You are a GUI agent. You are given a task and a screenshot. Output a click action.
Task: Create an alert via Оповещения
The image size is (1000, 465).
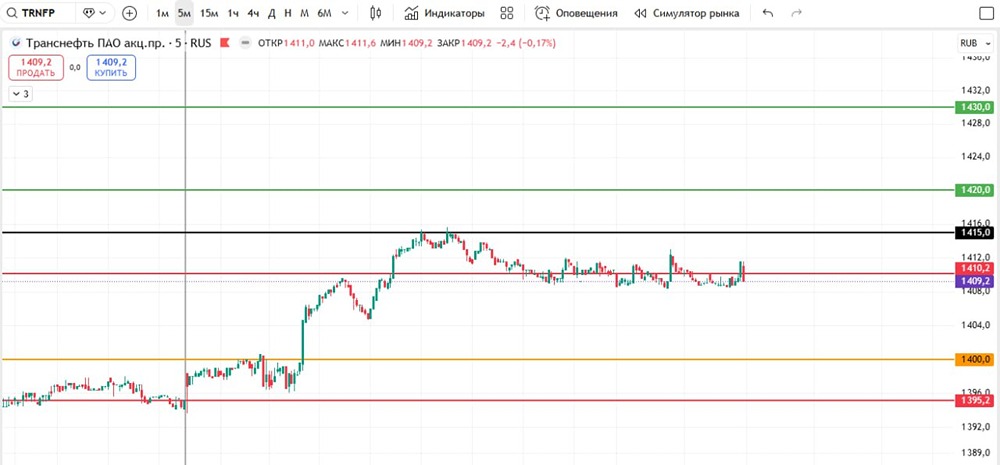(x=576, y=13)
